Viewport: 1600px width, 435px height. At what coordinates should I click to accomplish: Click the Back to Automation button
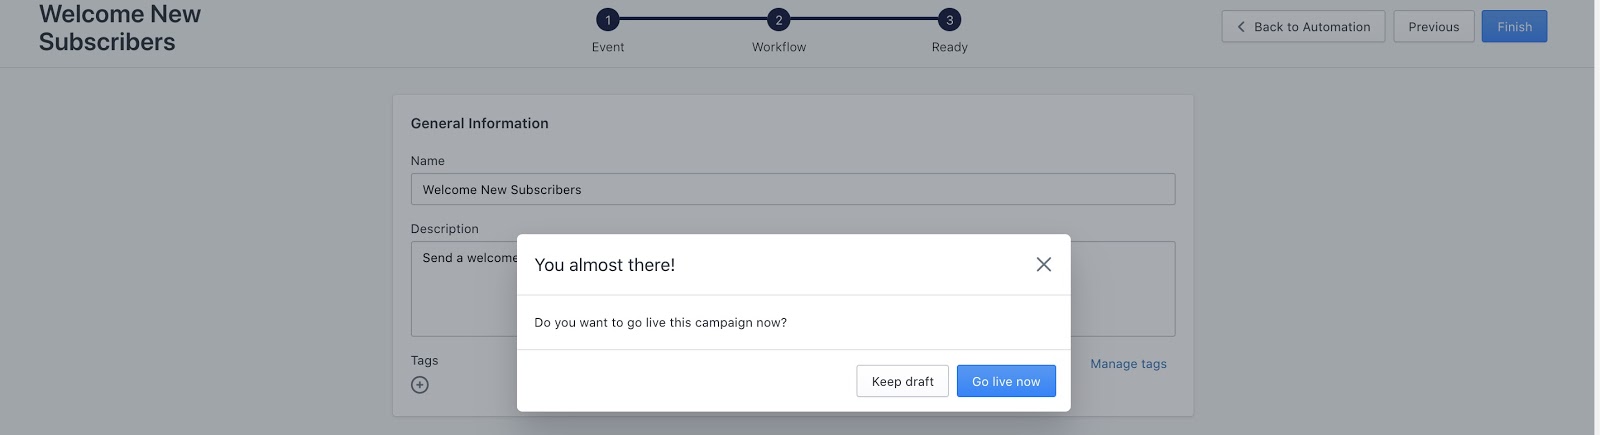click(1303, 27)
